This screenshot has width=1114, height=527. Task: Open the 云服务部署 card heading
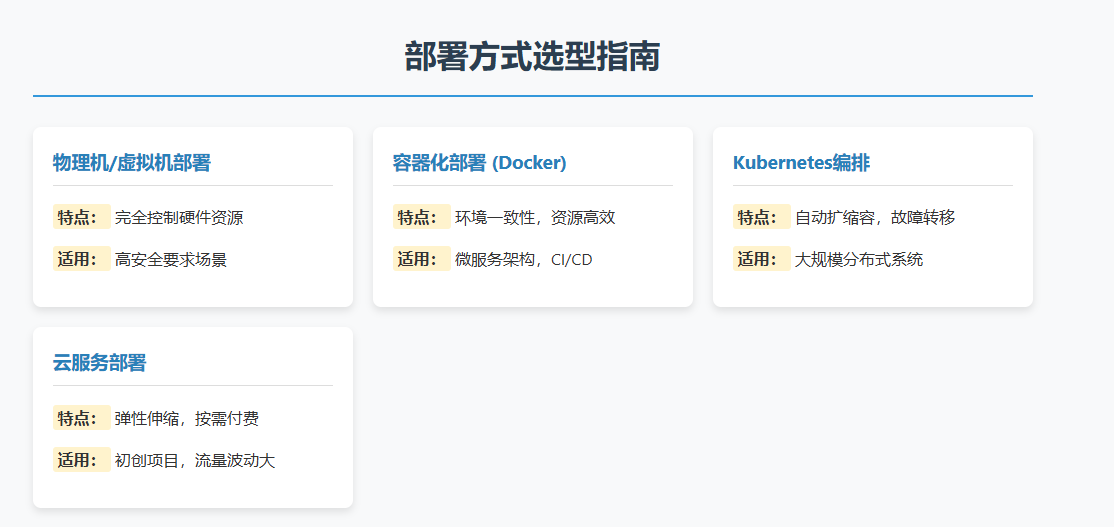[x=99, y=363]
